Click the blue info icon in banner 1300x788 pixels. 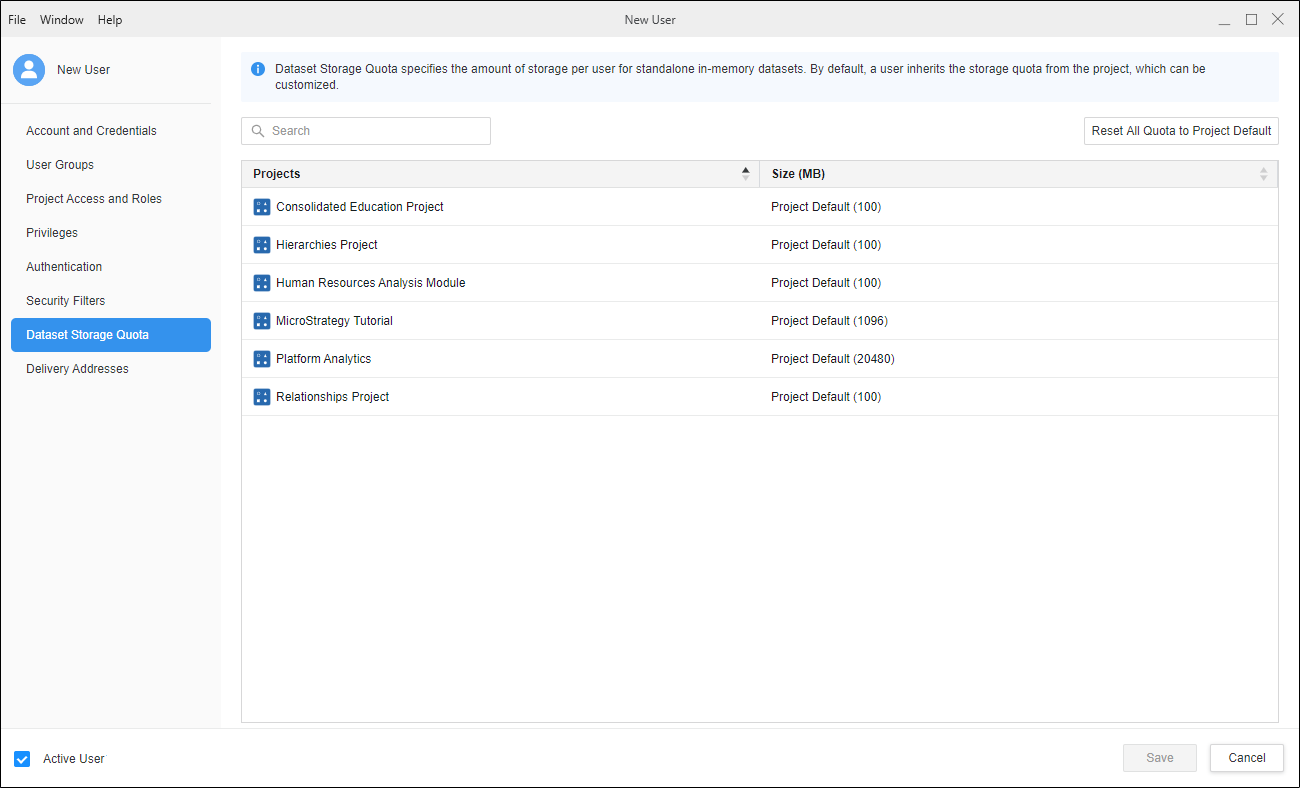click(x=258, y=69)
